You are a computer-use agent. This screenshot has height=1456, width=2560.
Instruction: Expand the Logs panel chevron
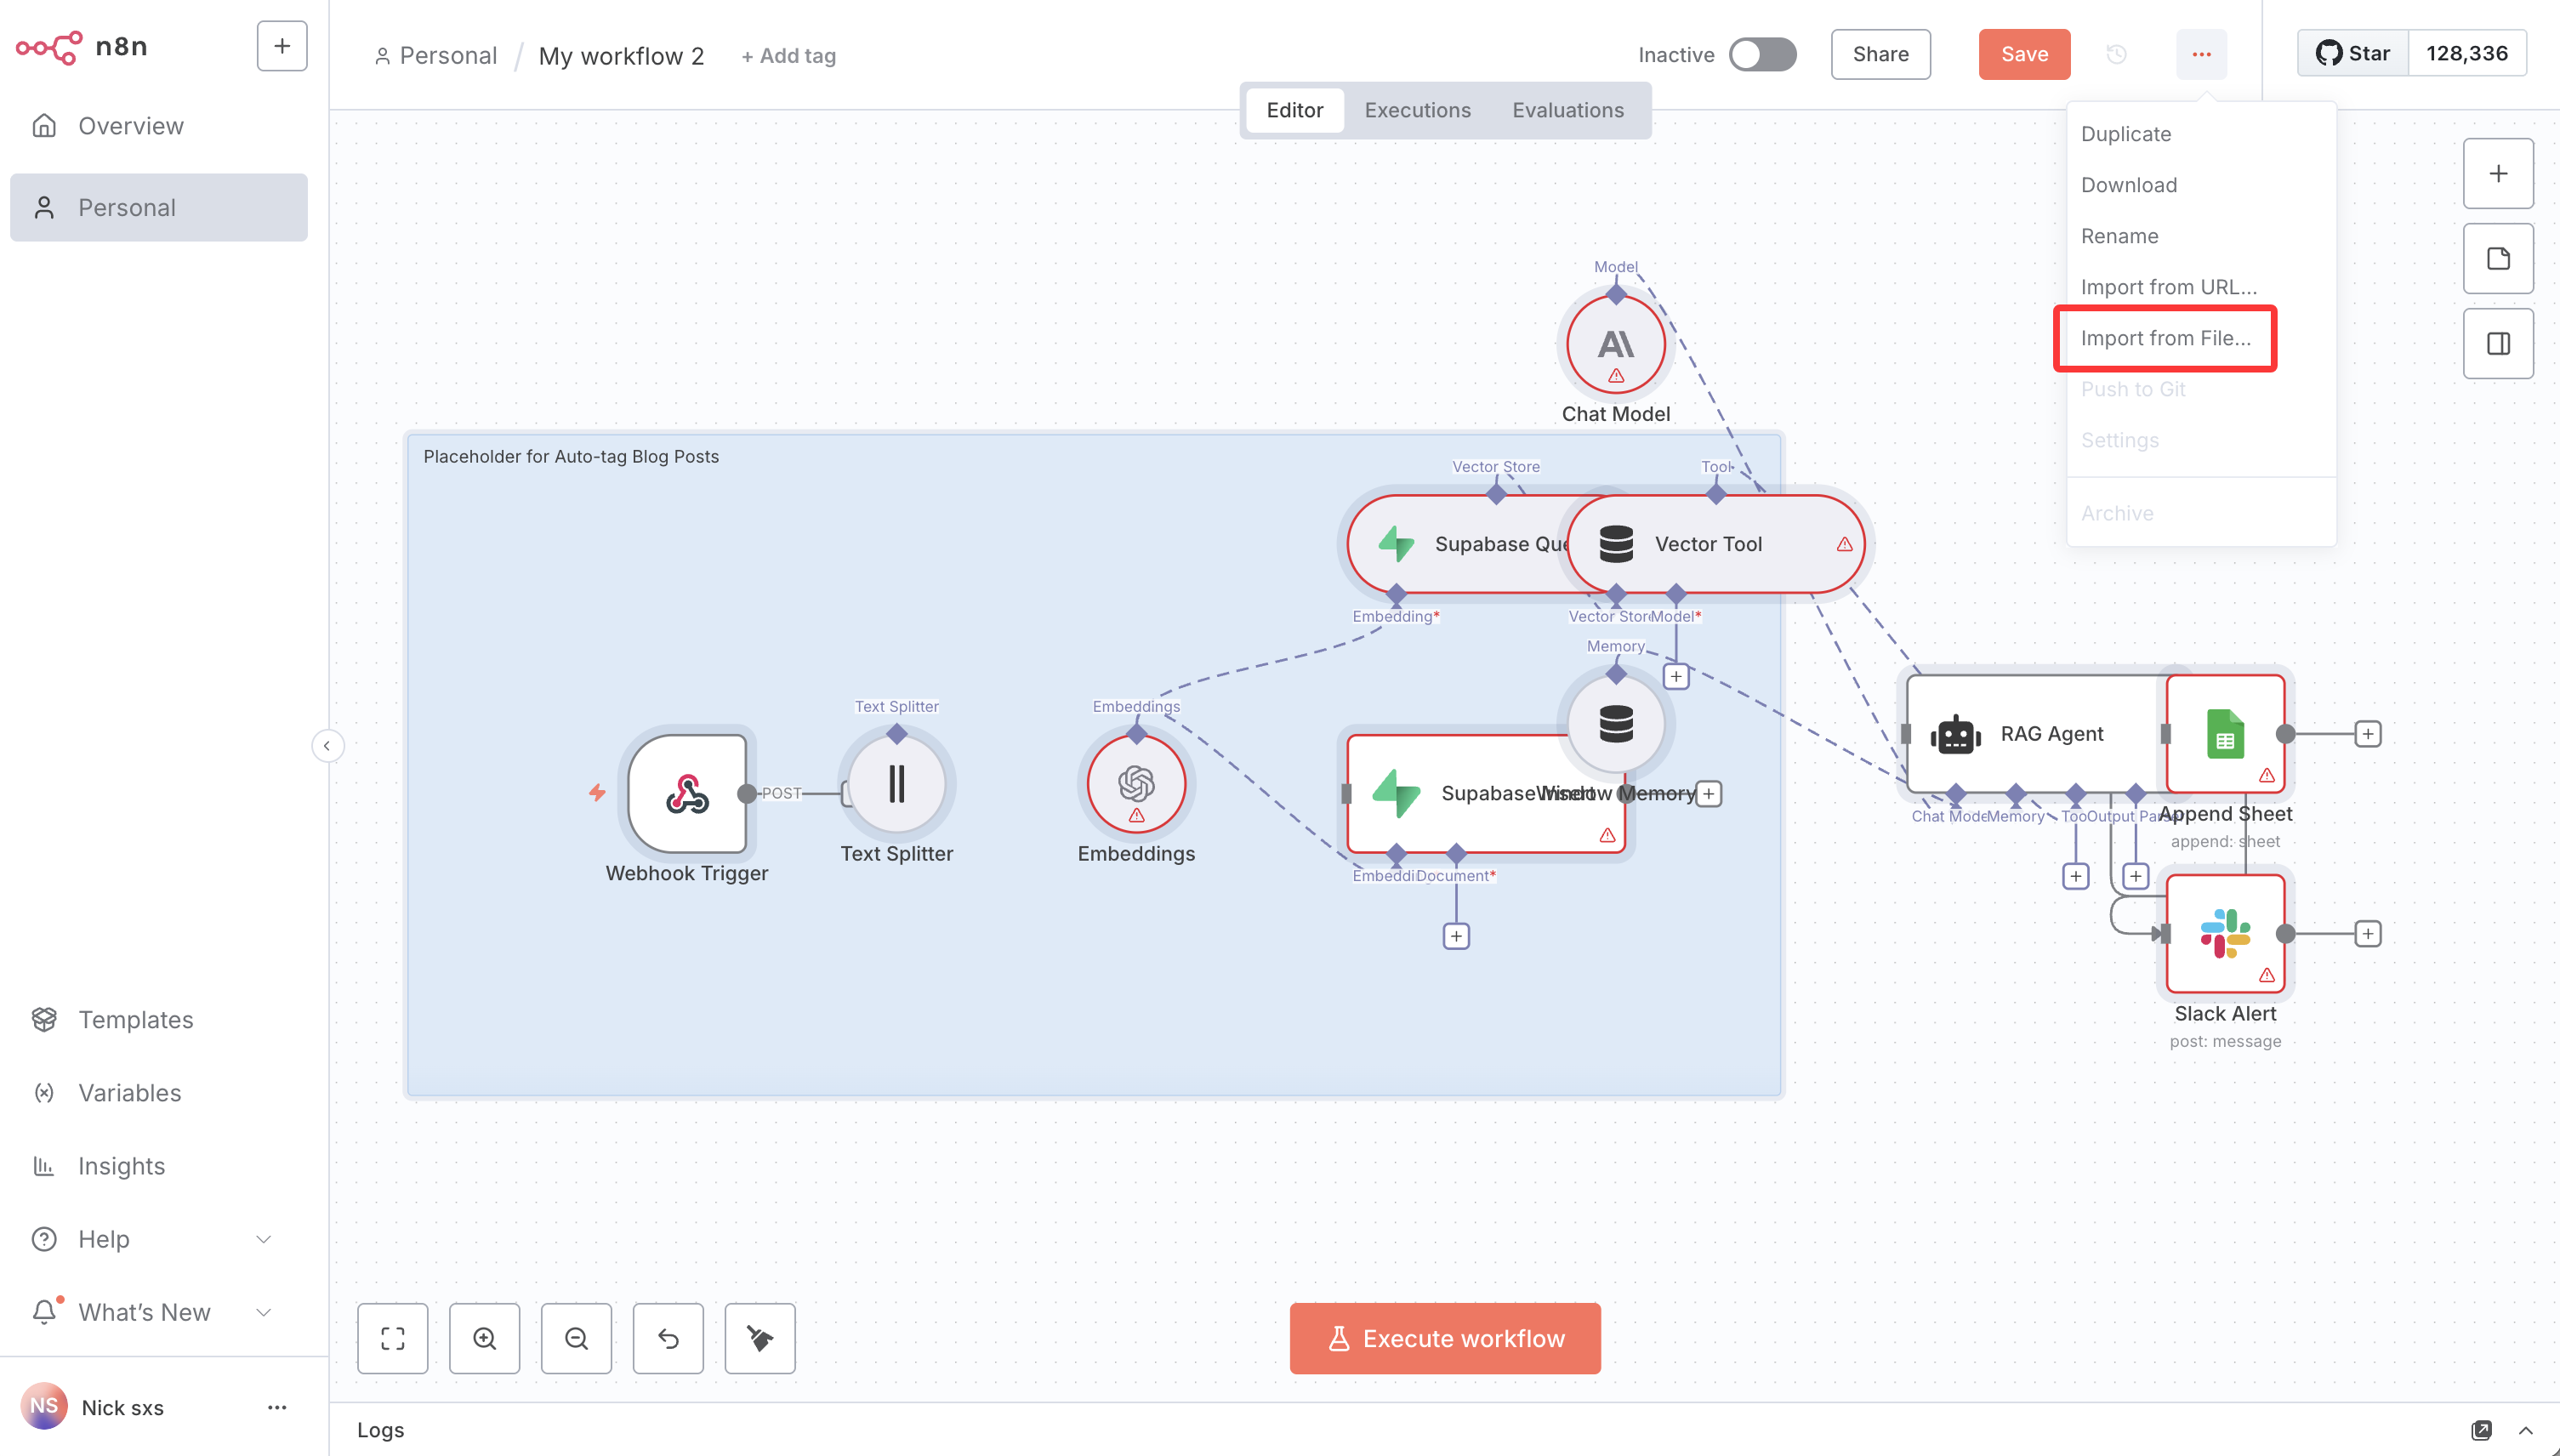tap(2525, 1430)
